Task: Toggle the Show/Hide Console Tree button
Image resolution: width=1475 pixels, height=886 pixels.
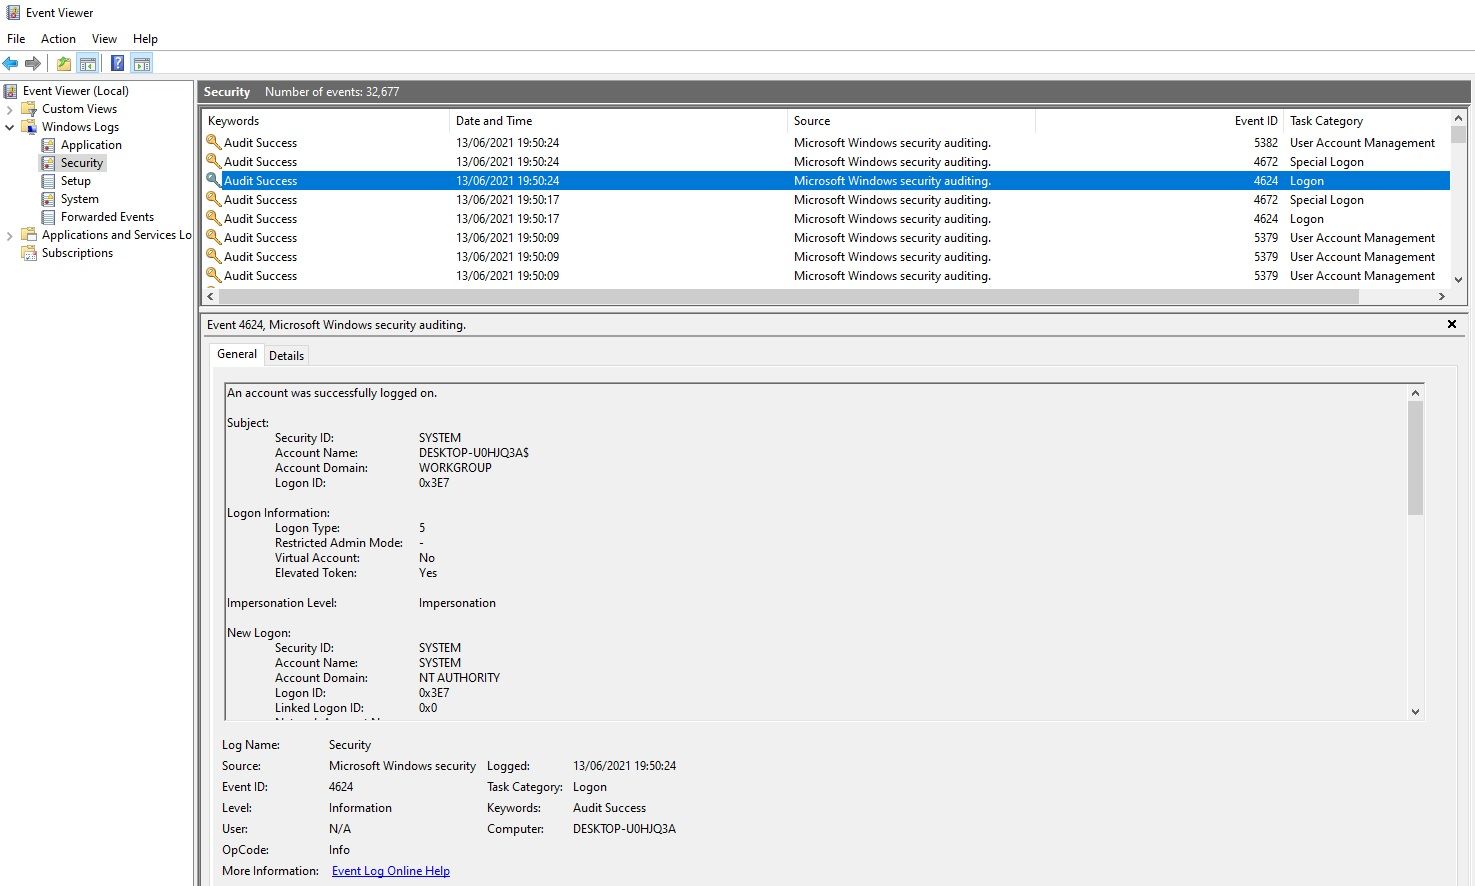Action: 88,64
